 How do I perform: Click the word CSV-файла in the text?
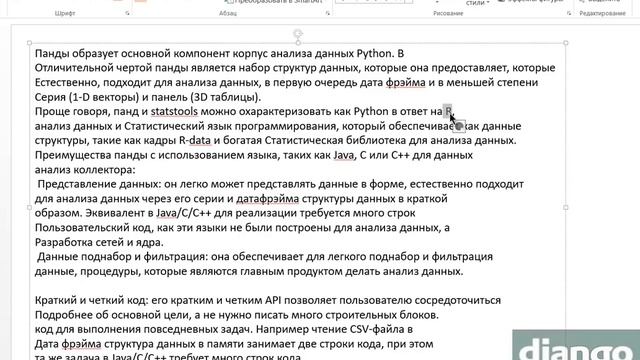click(376, 329)
